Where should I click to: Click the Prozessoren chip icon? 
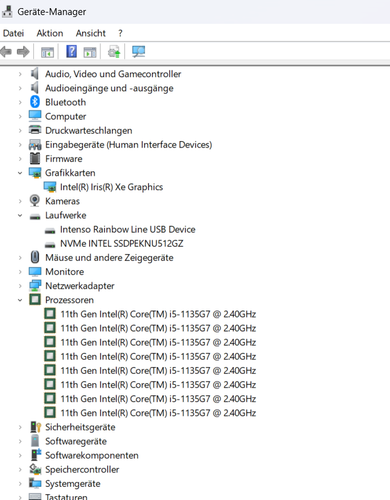point(35,300)
